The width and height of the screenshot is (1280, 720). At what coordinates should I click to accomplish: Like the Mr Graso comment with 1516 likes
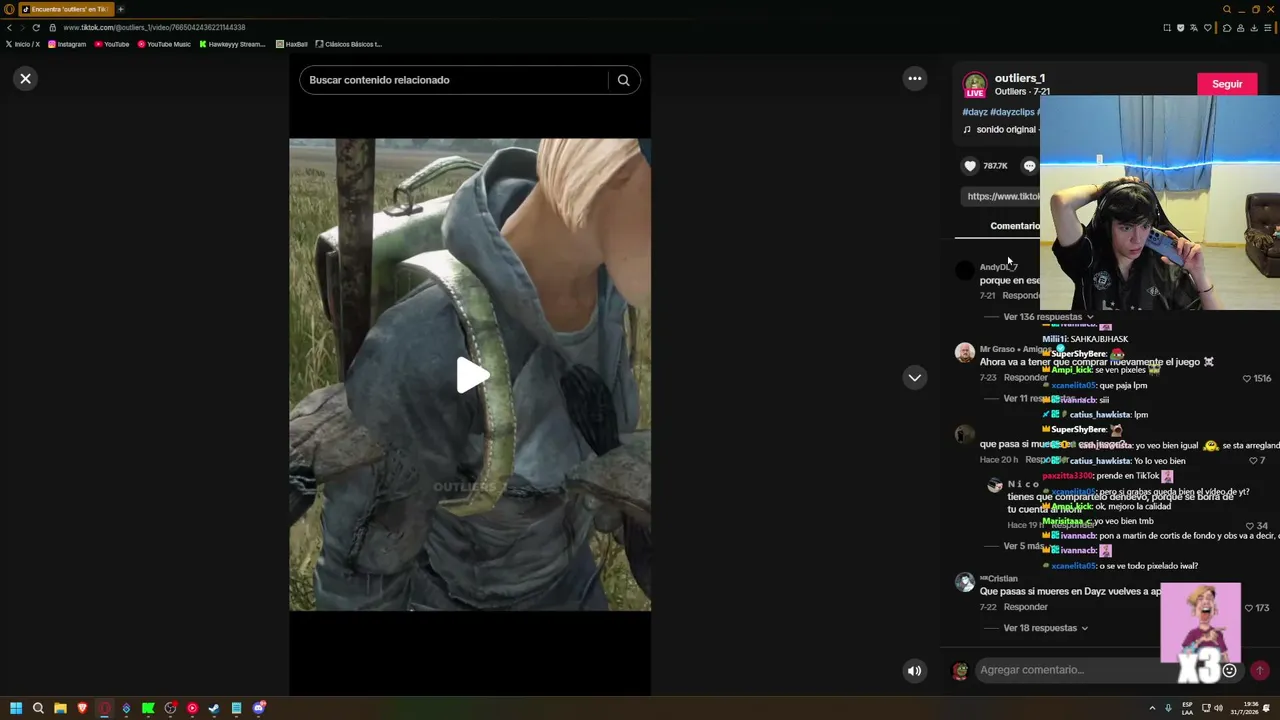click(x=1247, y=379)
